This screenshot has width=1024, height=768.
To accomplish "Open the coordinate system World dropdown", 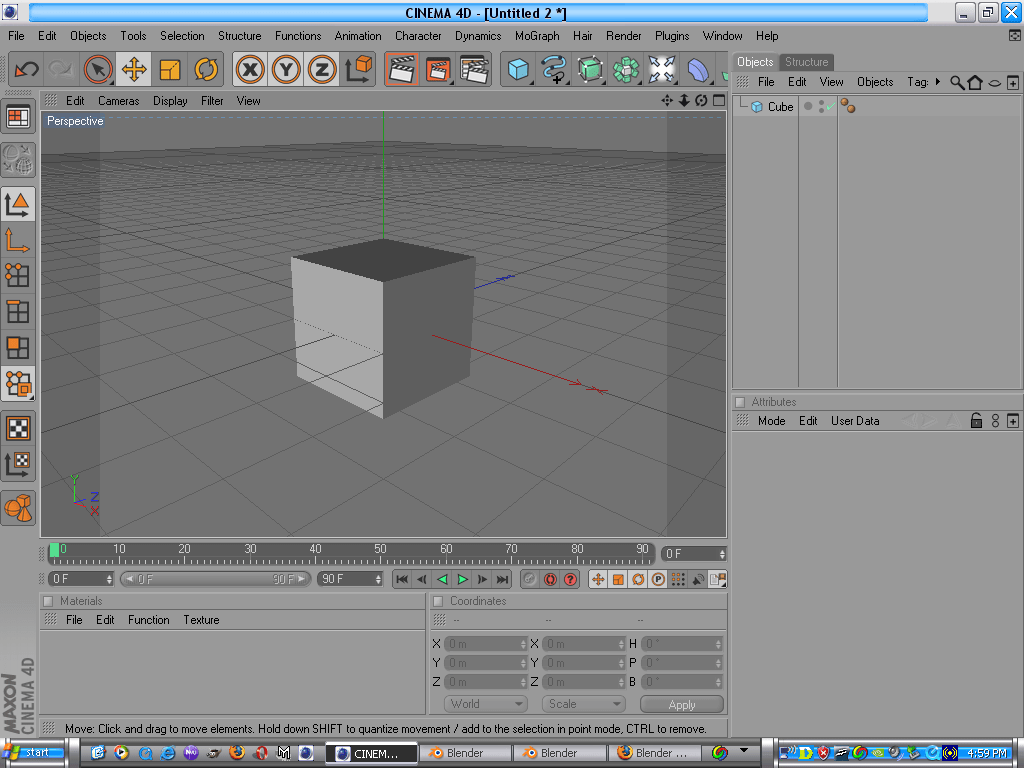I will point(485,703).
